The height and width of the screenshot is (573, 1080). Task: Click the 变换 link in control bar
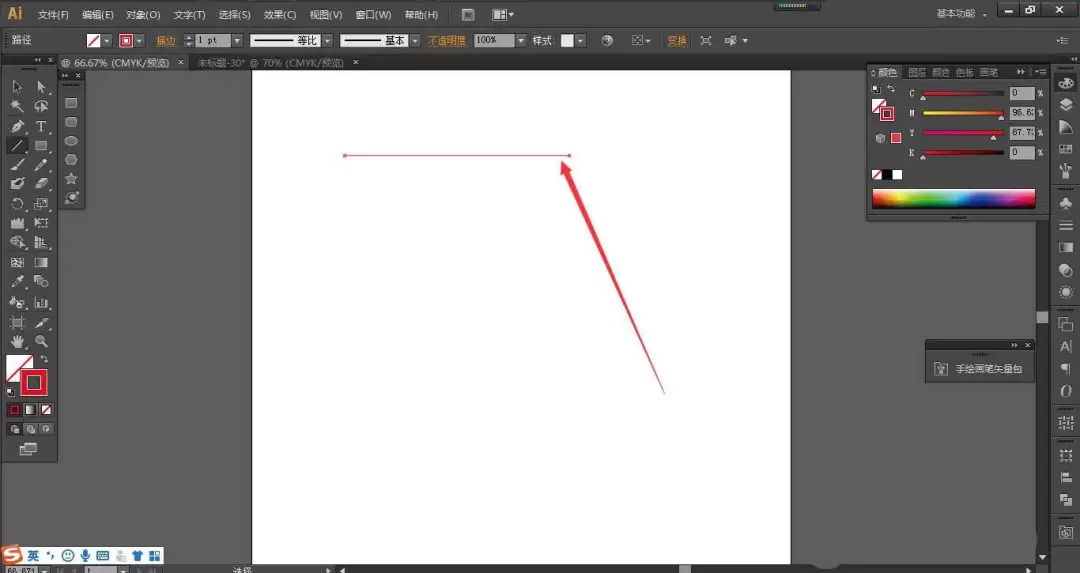[676, 41]
